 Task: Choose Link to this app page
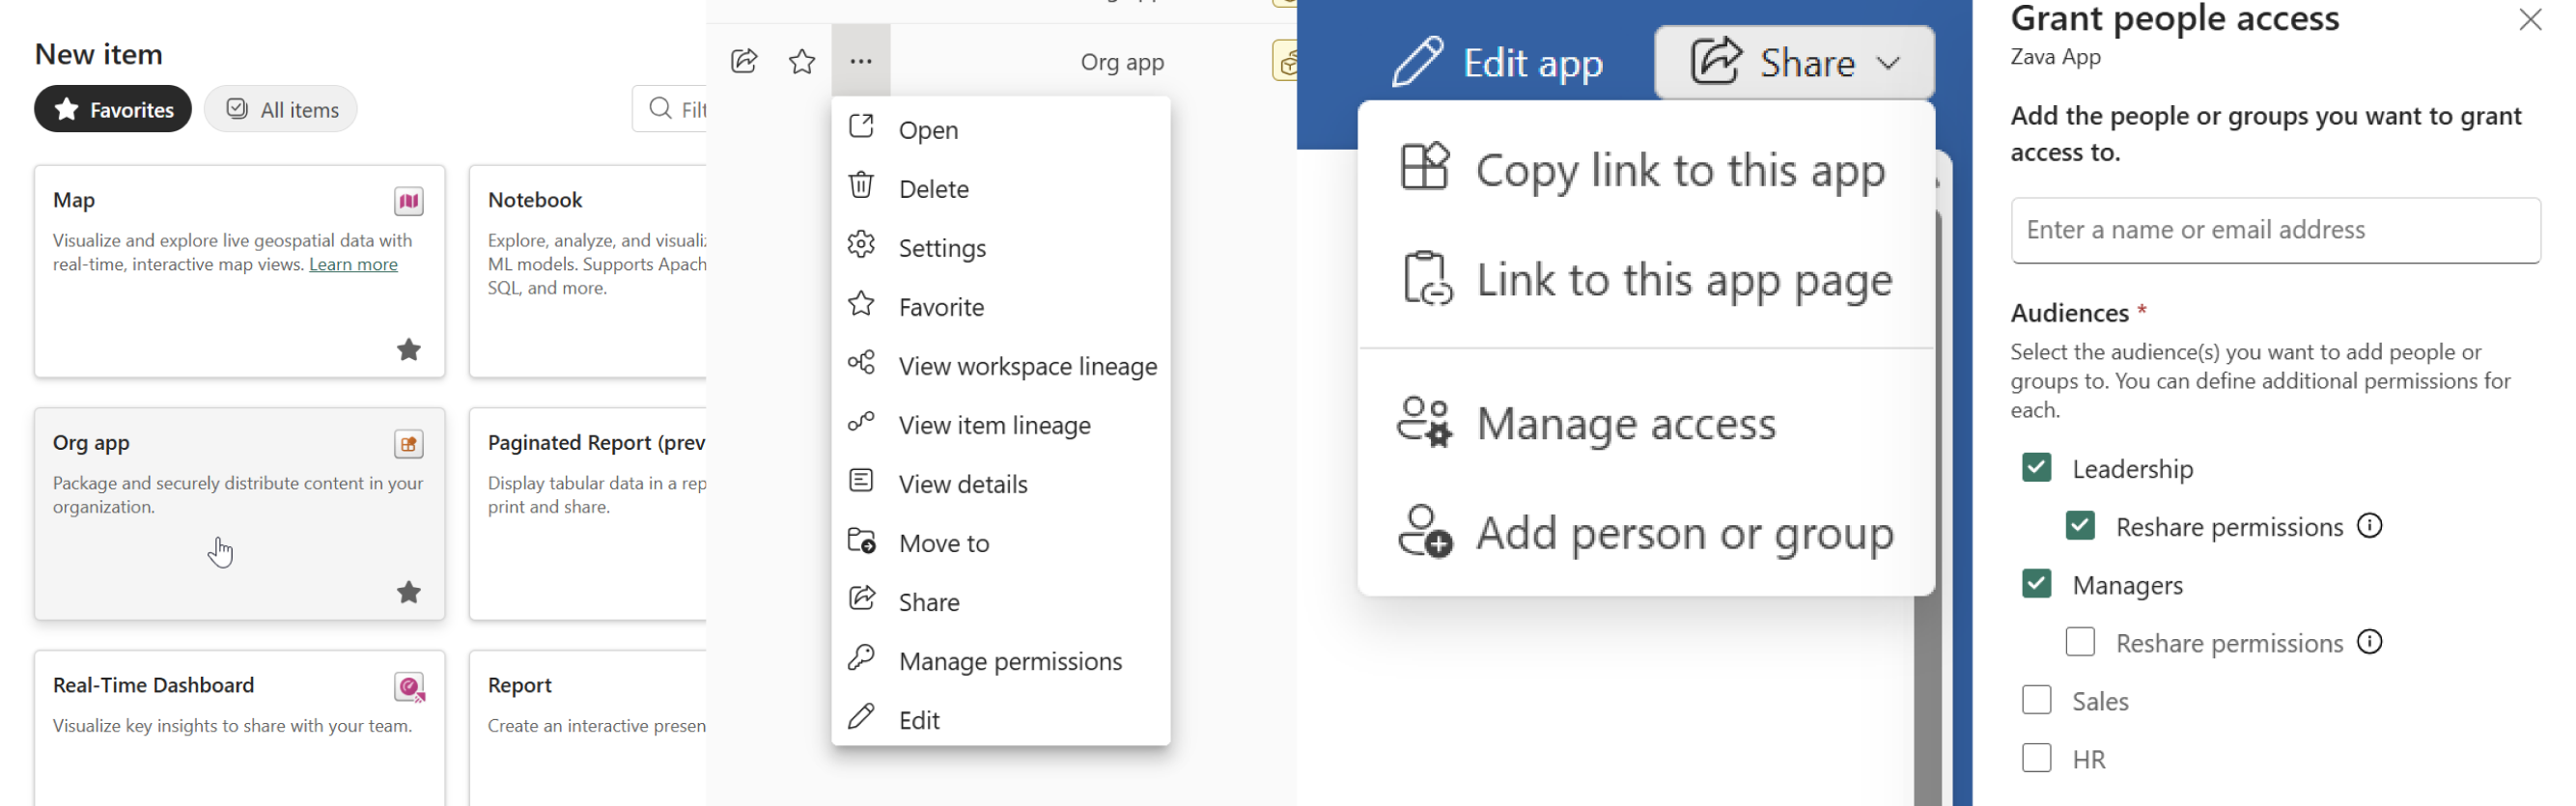click(1645, 279)
